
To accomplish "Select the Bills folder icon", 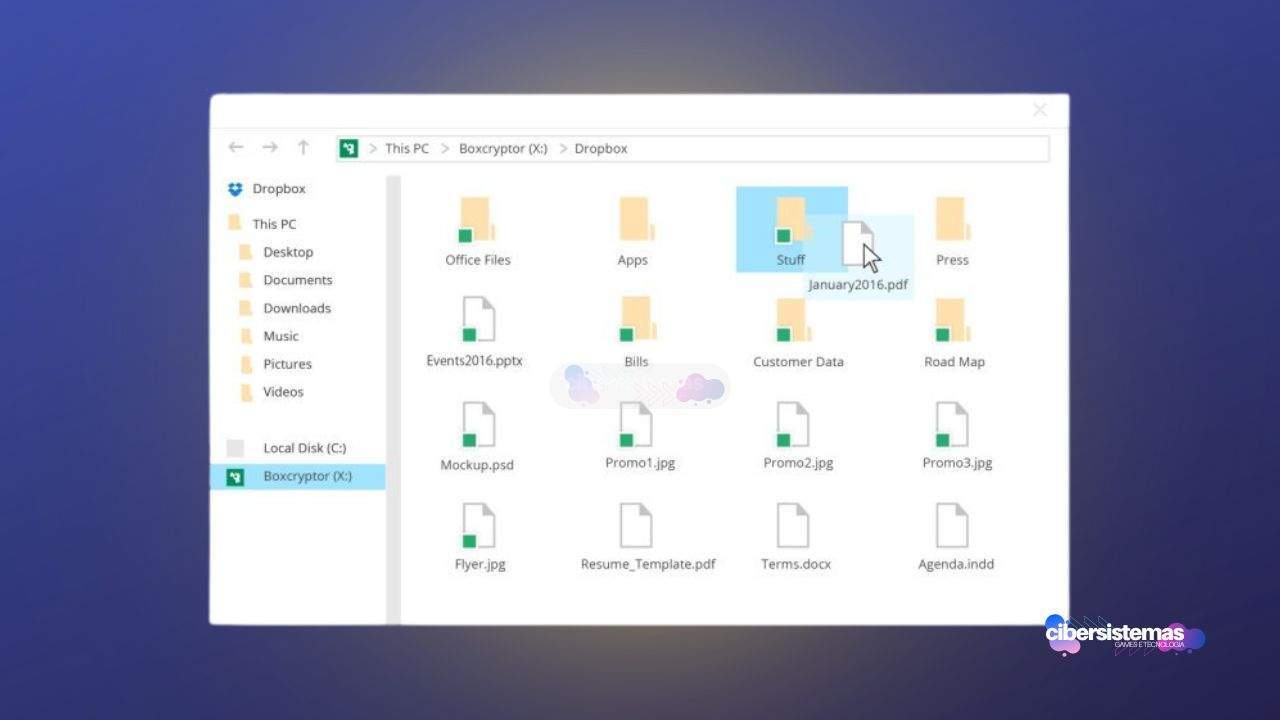I will [x=636, y=320].
